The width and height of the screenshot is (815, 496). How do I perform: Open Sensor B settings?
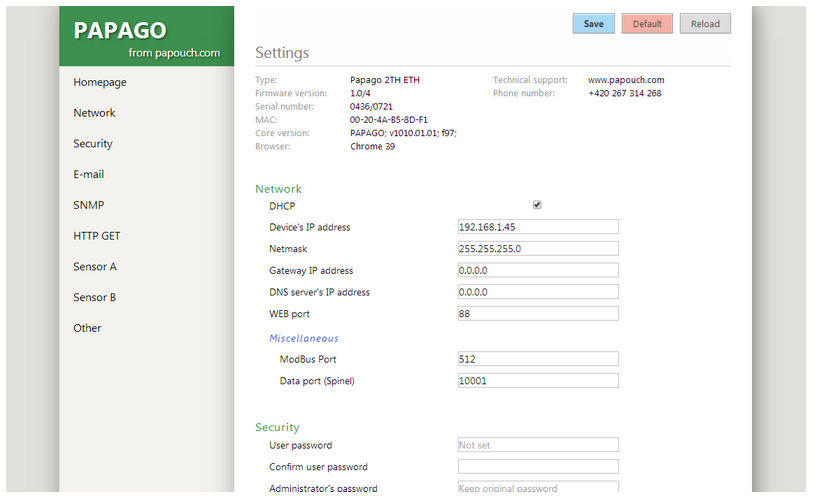tap(95, 297)
